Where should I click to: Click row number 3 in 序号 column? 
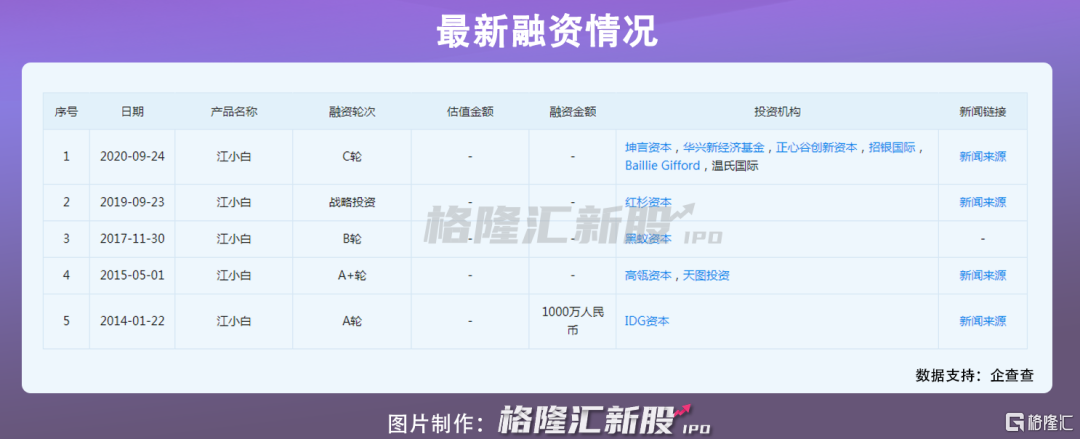tap(66, 238)
